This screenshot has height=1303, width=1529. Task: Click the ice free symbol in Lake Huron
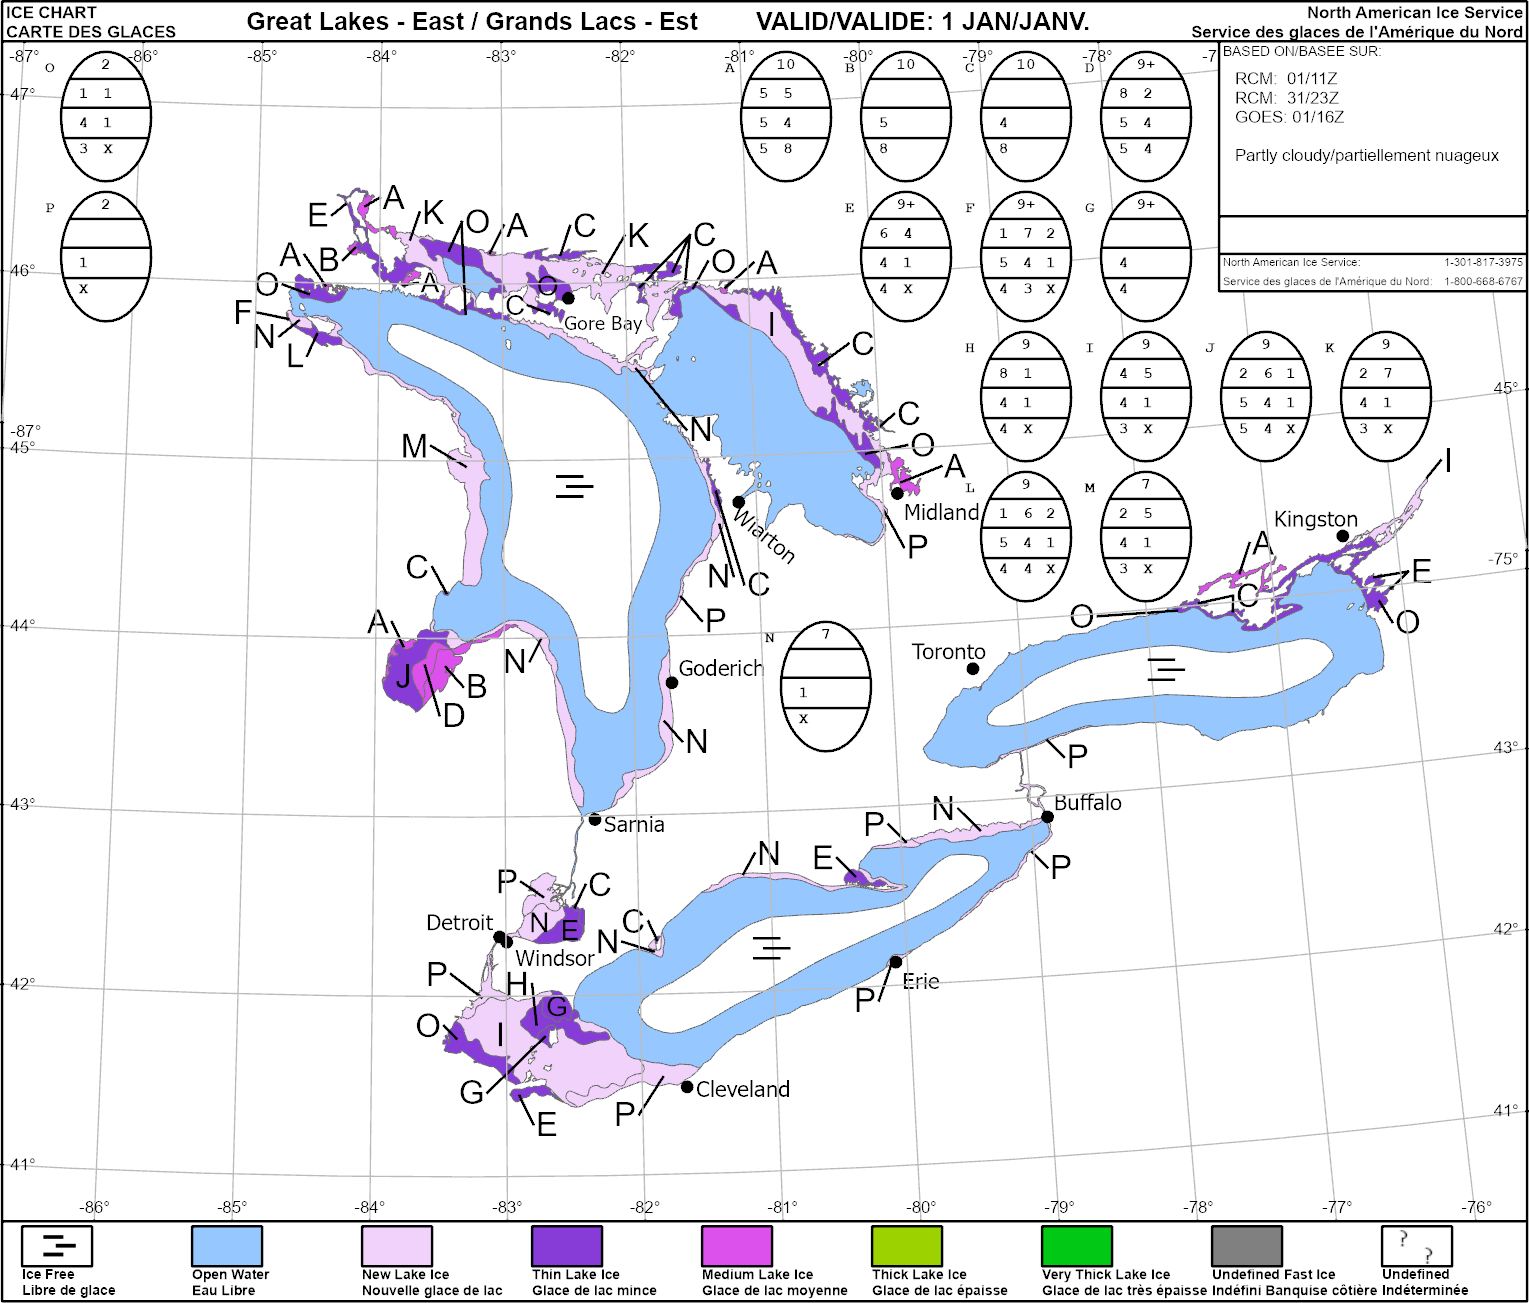click(x=574, y=487)
